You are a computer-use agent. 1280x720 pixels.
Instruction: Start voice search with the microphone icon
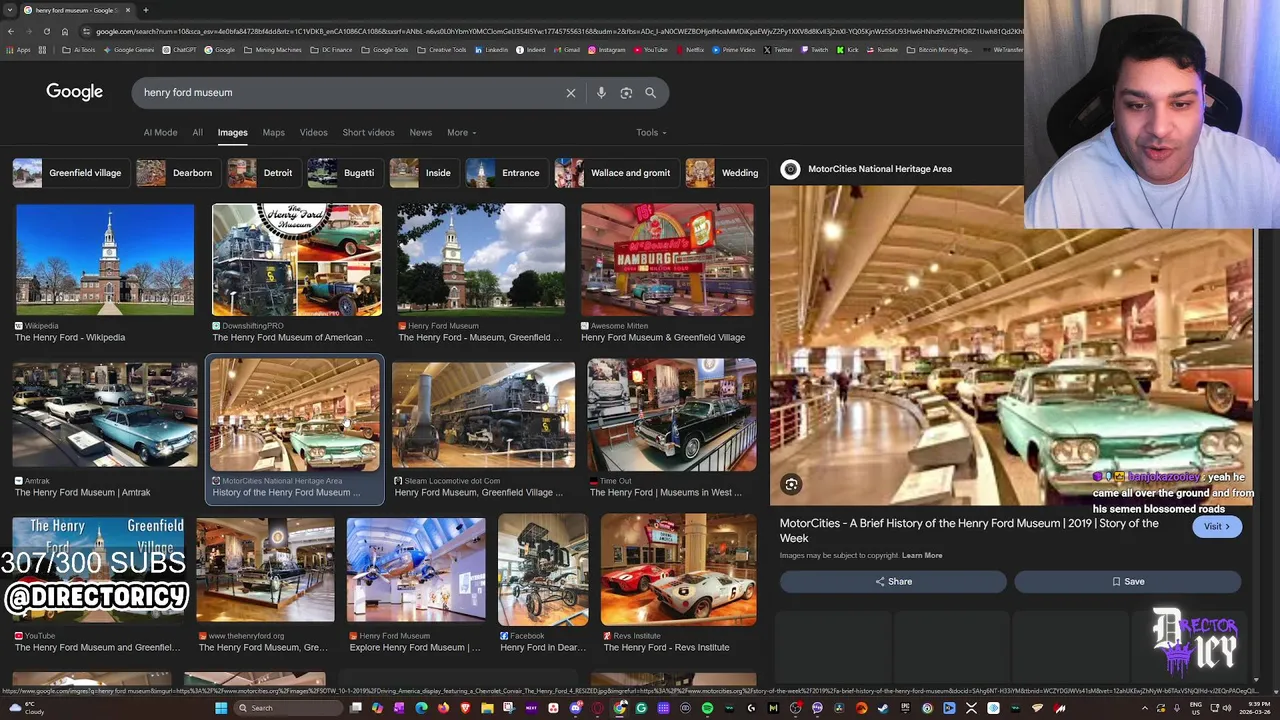pos(601,93)
